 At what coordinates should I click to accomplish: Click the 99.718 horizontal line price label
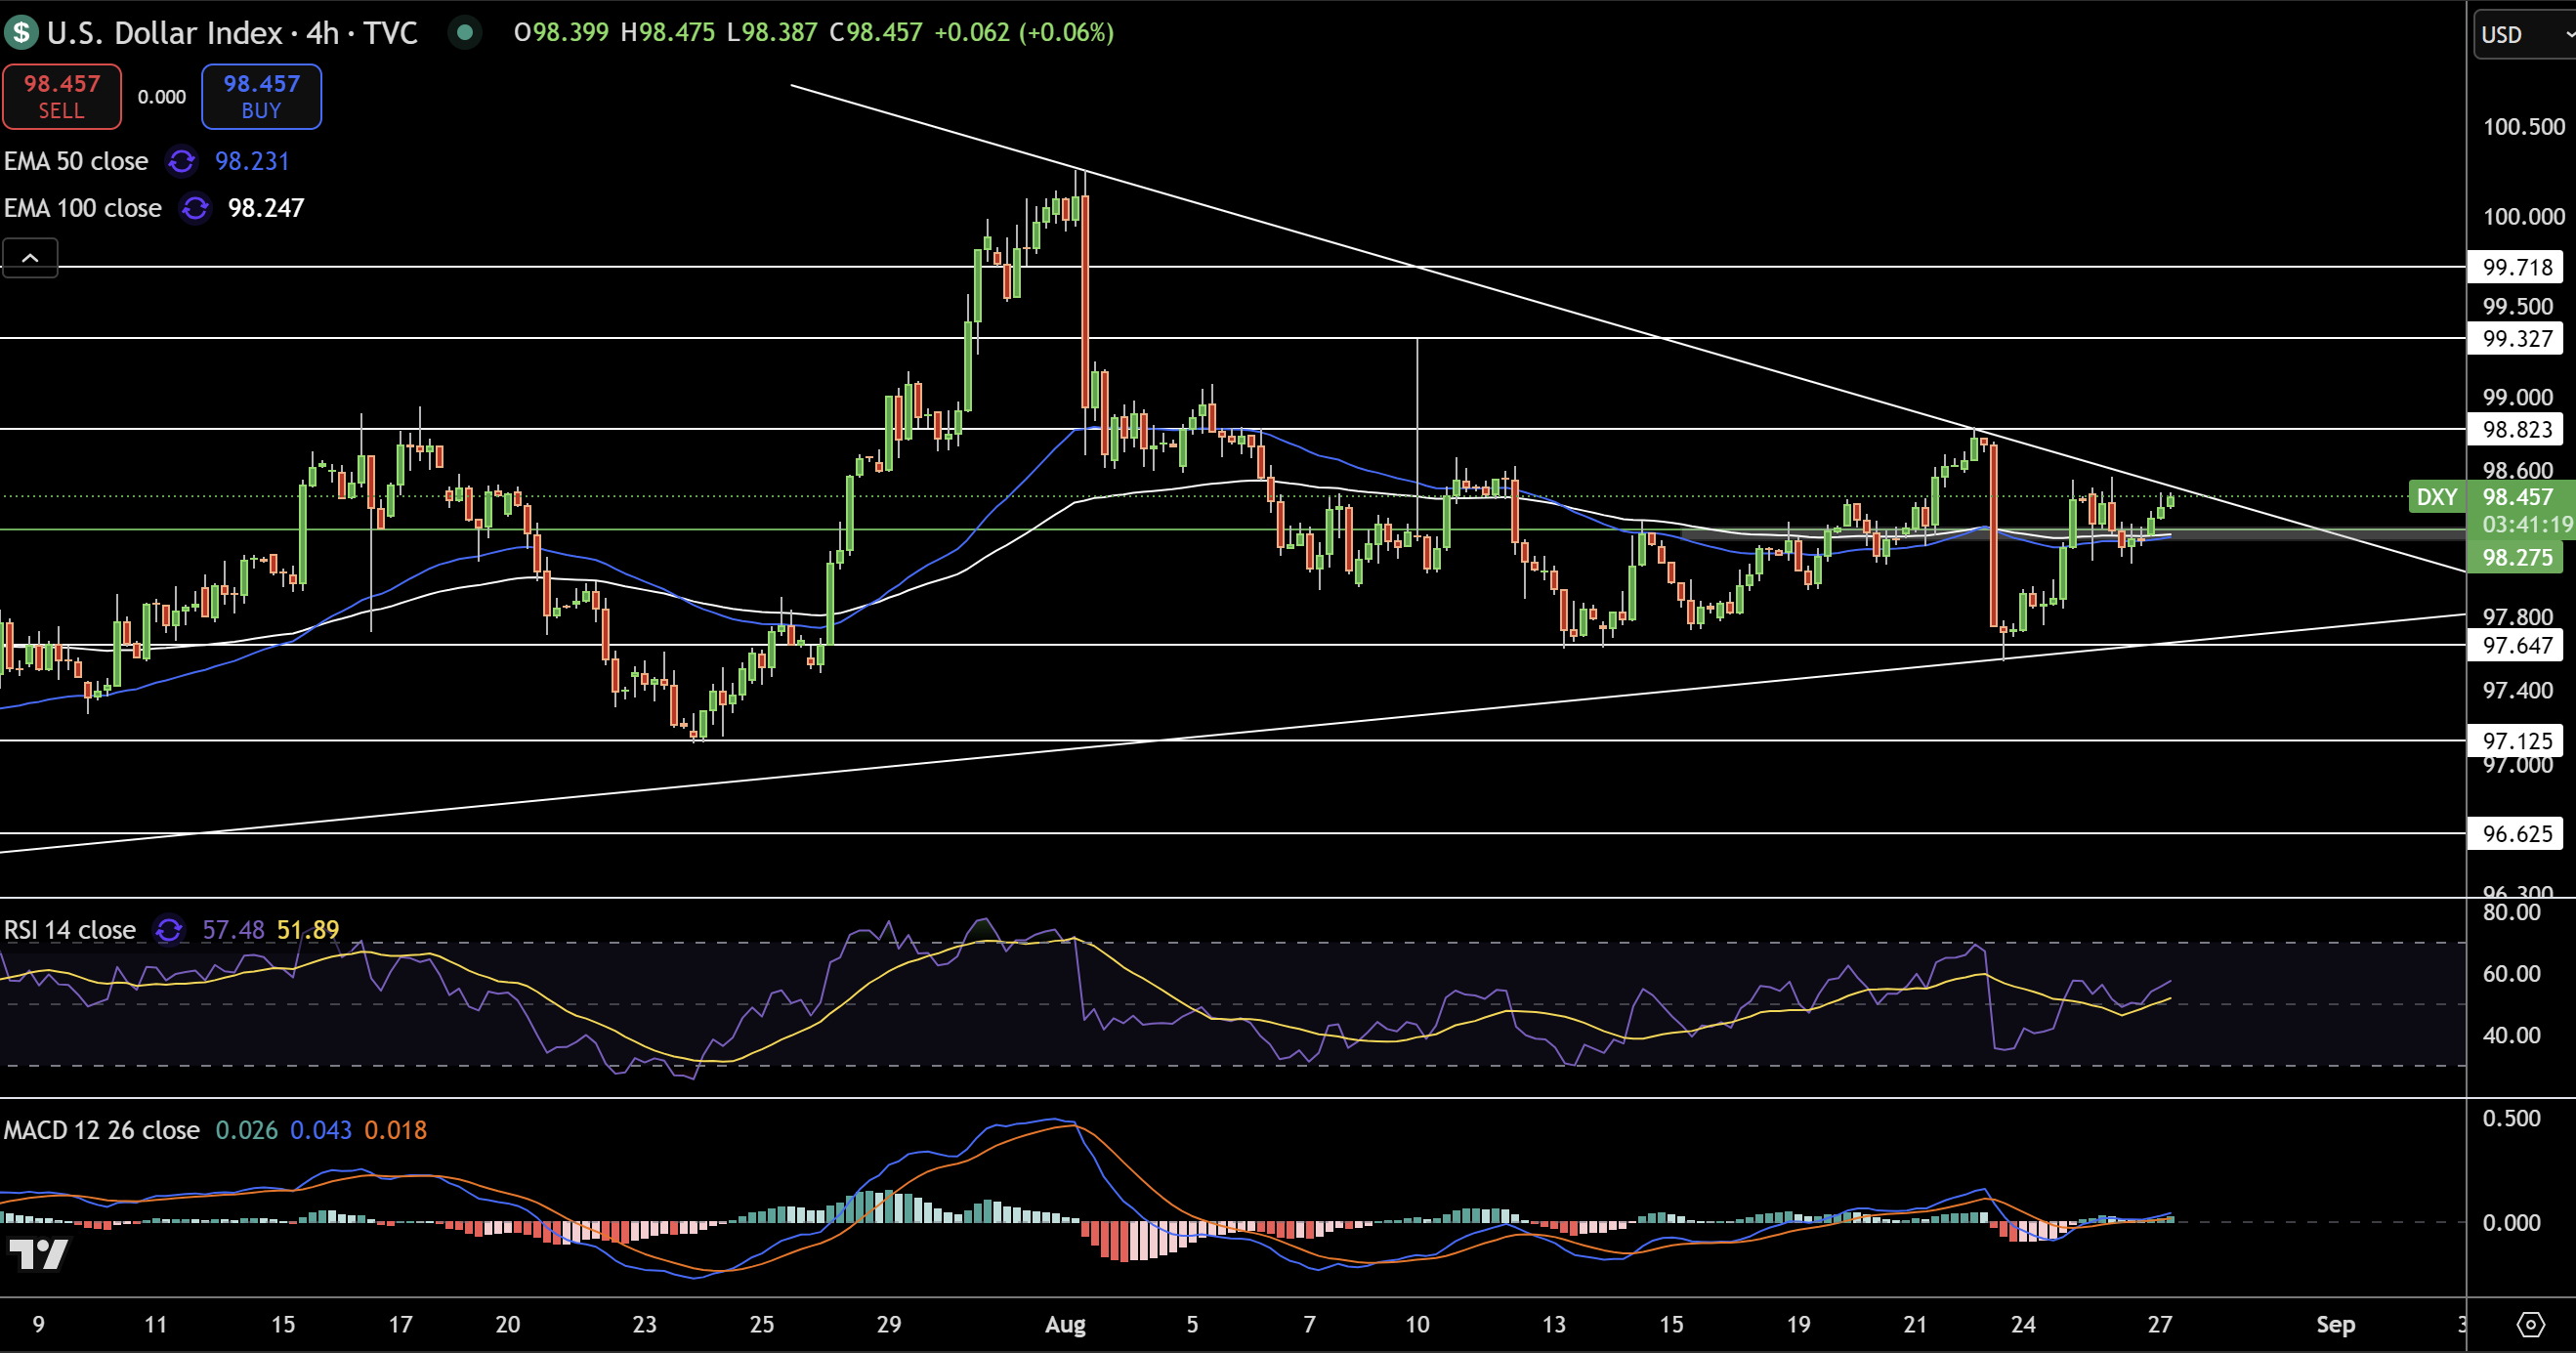tap(2516, 267)
